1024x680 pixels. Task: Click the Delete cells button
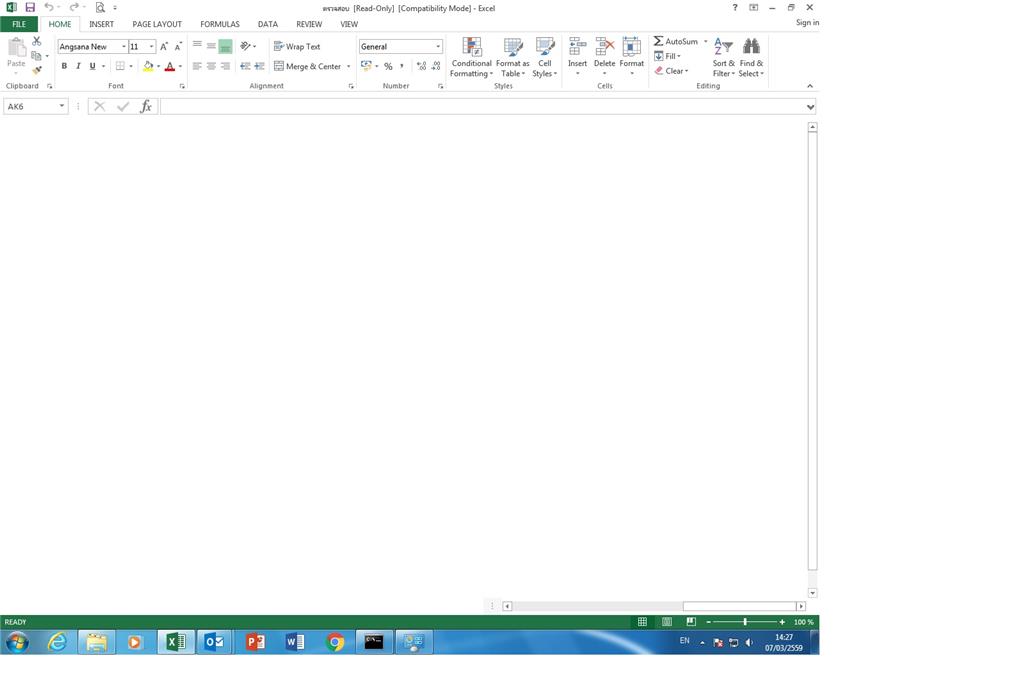604,56
